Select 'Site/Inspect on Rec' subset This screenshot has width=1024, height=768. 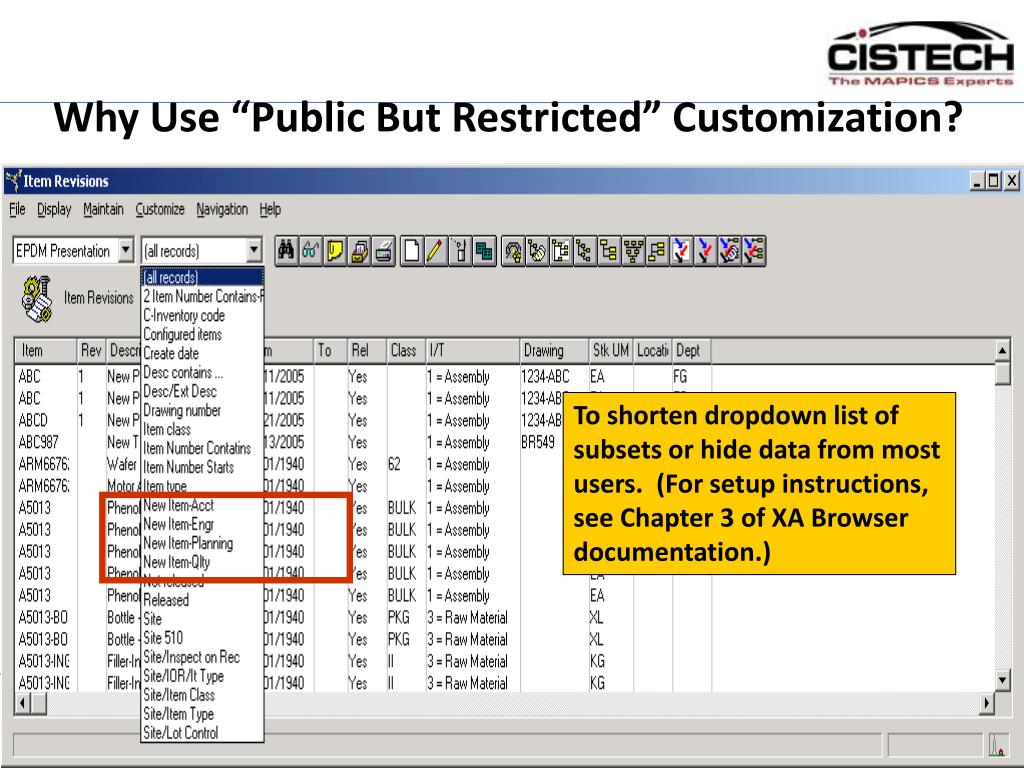(202, 657)
